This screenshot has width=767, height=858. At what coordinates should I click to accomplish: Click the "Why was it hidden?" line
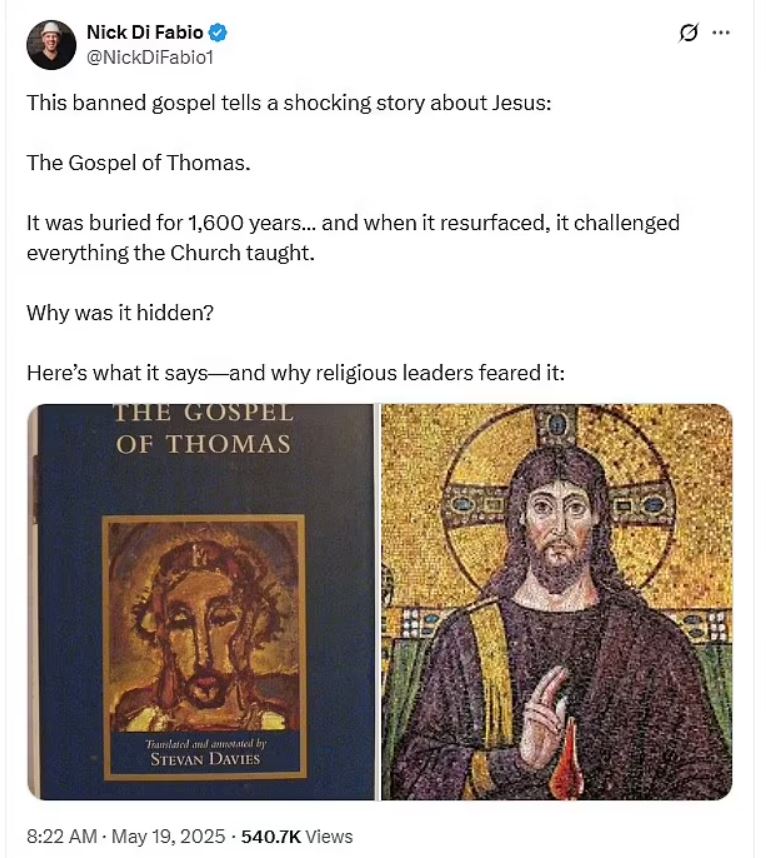(x=120, y=312)
